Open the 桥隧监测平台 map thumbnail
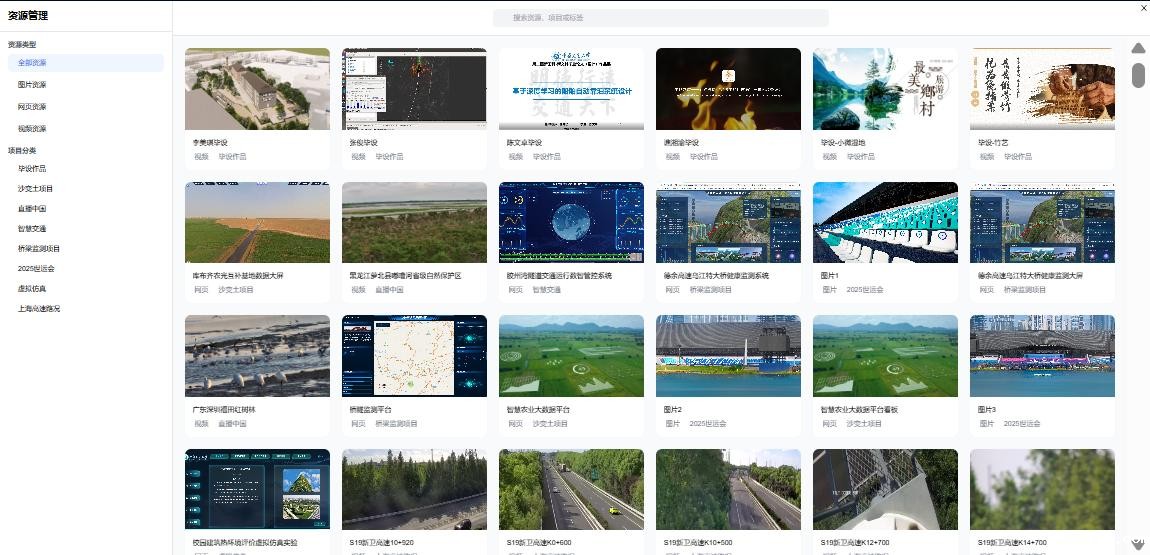 [414, 356]
